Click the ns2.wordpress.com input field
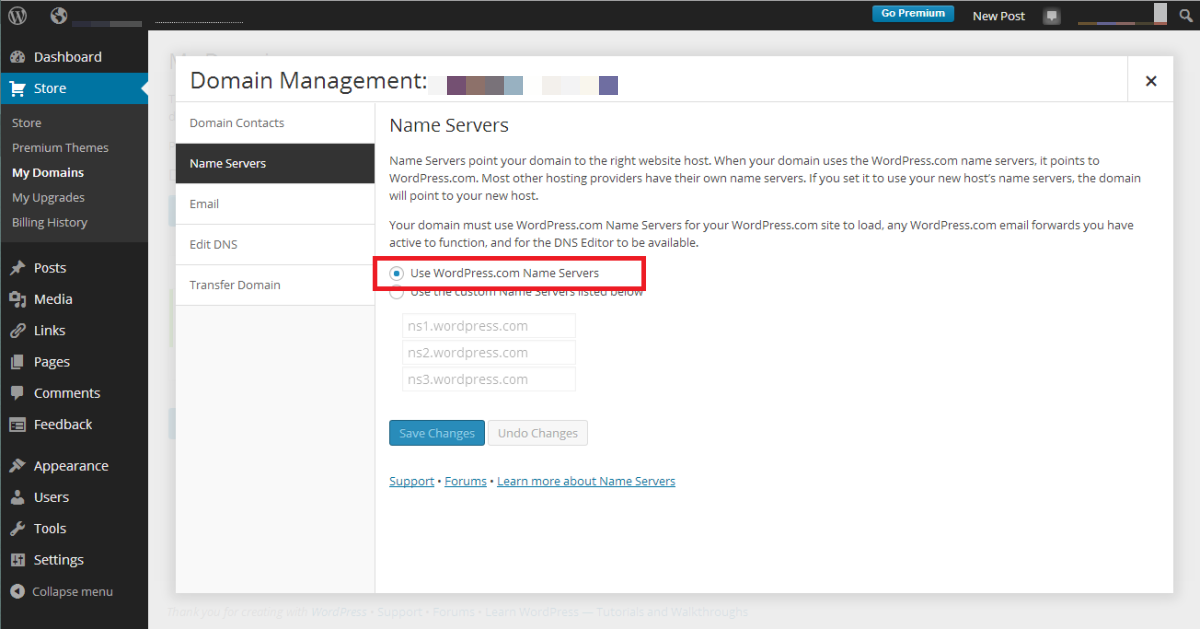1200x629 pixels. 489,353
